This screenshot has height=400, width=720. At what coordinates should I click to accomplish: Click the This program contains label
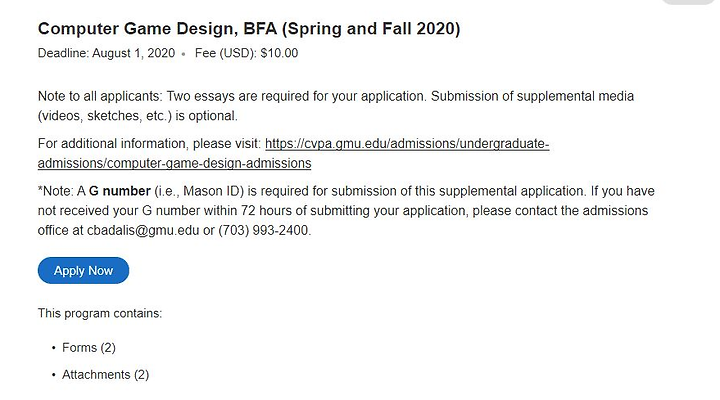tap(100, 313)
